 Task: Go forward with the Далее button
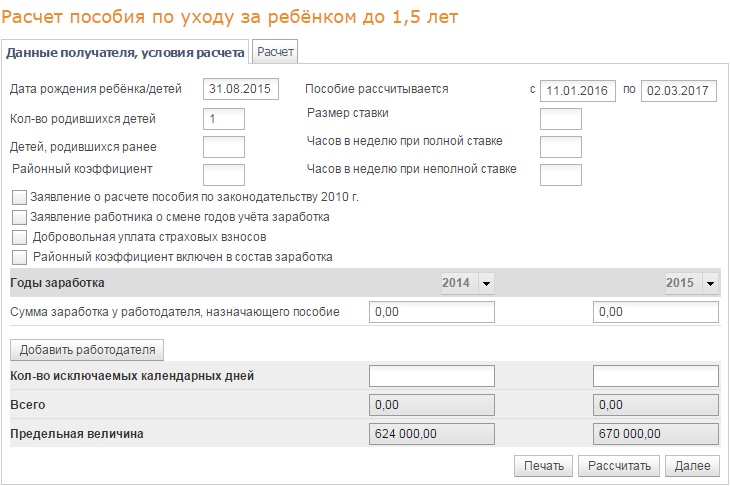coord(691,466)
